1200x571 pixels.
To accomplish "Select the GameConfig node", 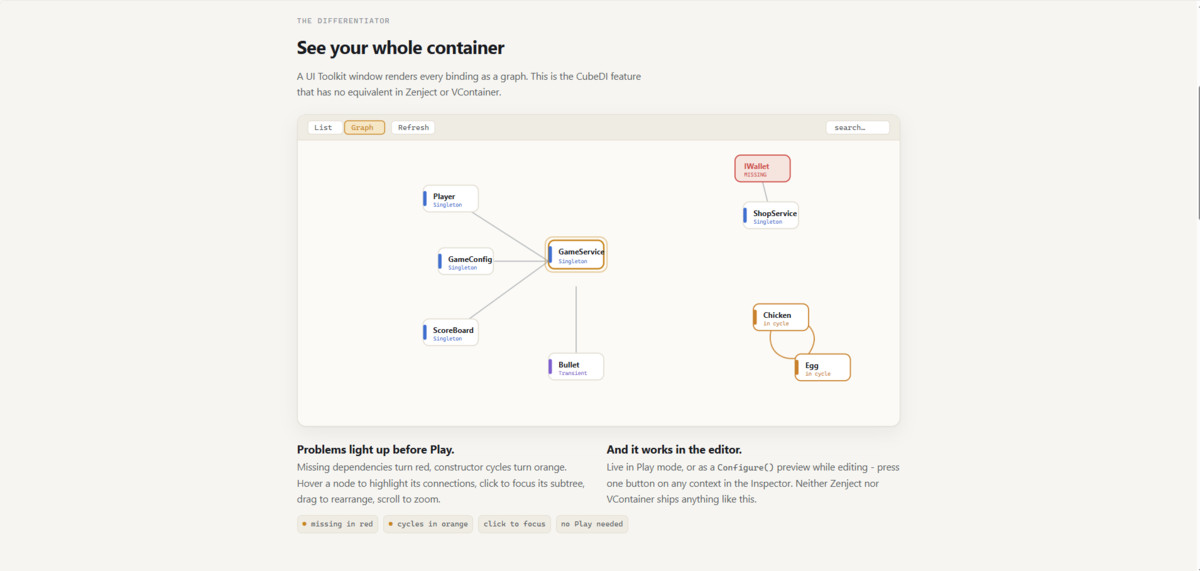I will (465, 261).
